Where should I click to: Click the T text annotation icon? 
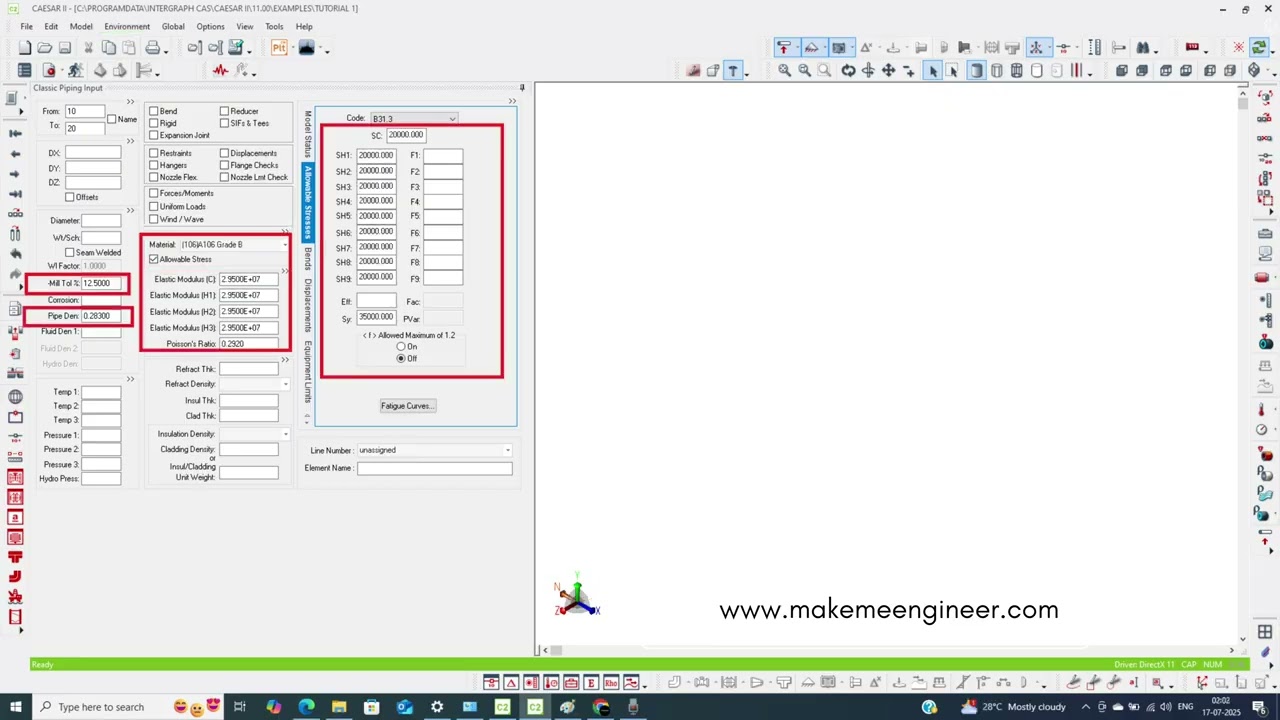[x=733, y=70]
